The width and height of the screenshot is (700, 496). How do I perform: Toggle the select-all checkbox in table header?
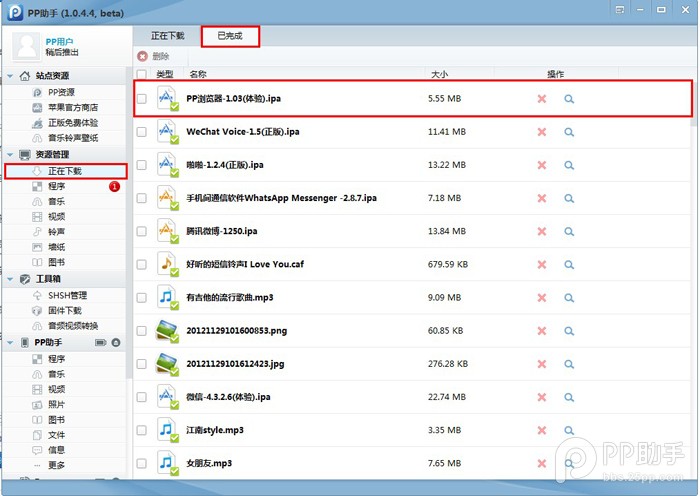click(141, 74)
